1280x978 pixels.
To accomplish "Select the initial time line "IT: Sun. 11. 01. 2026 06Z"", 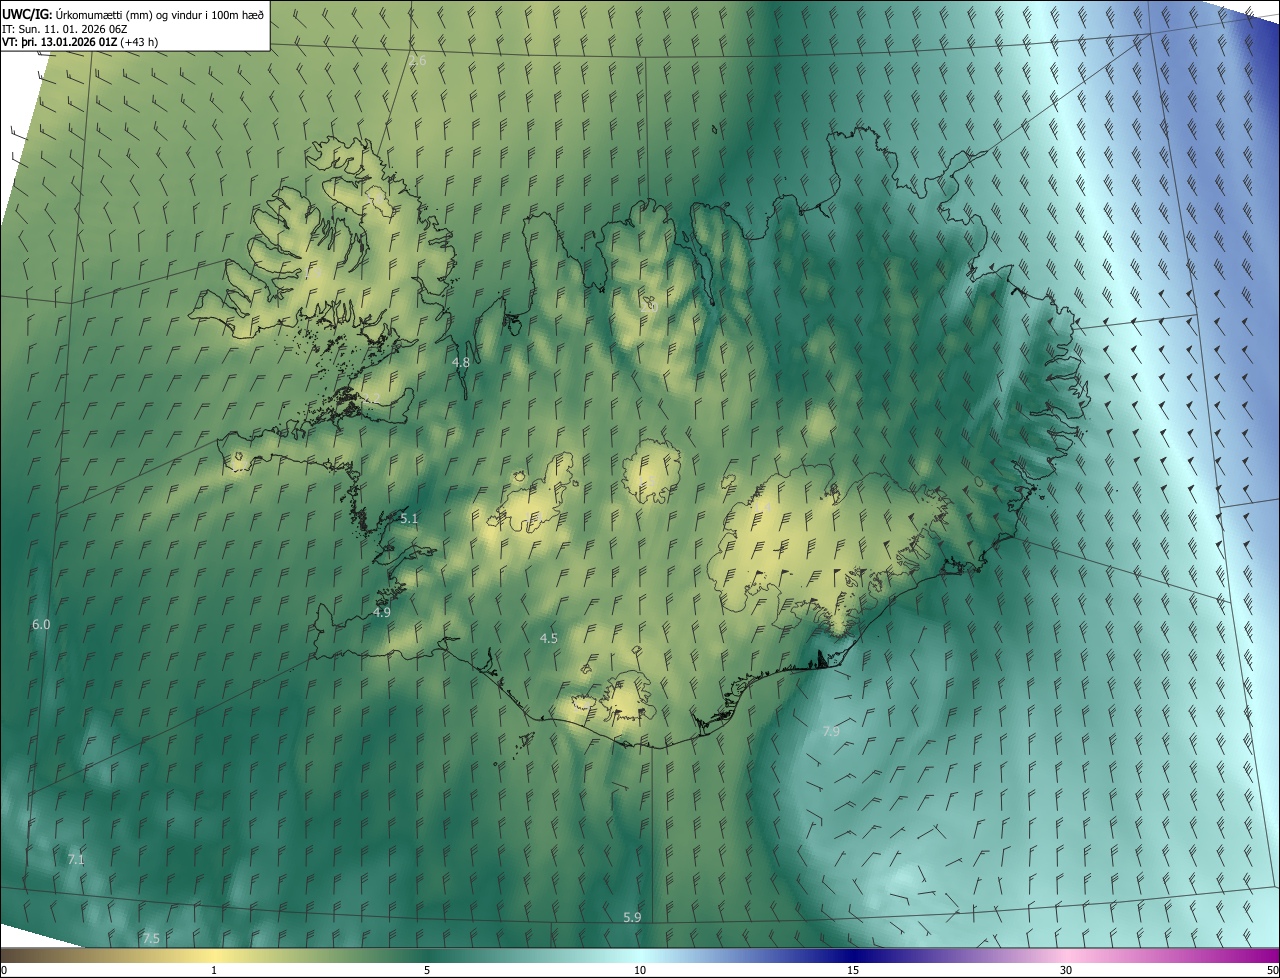I will (x=66, y=28).
